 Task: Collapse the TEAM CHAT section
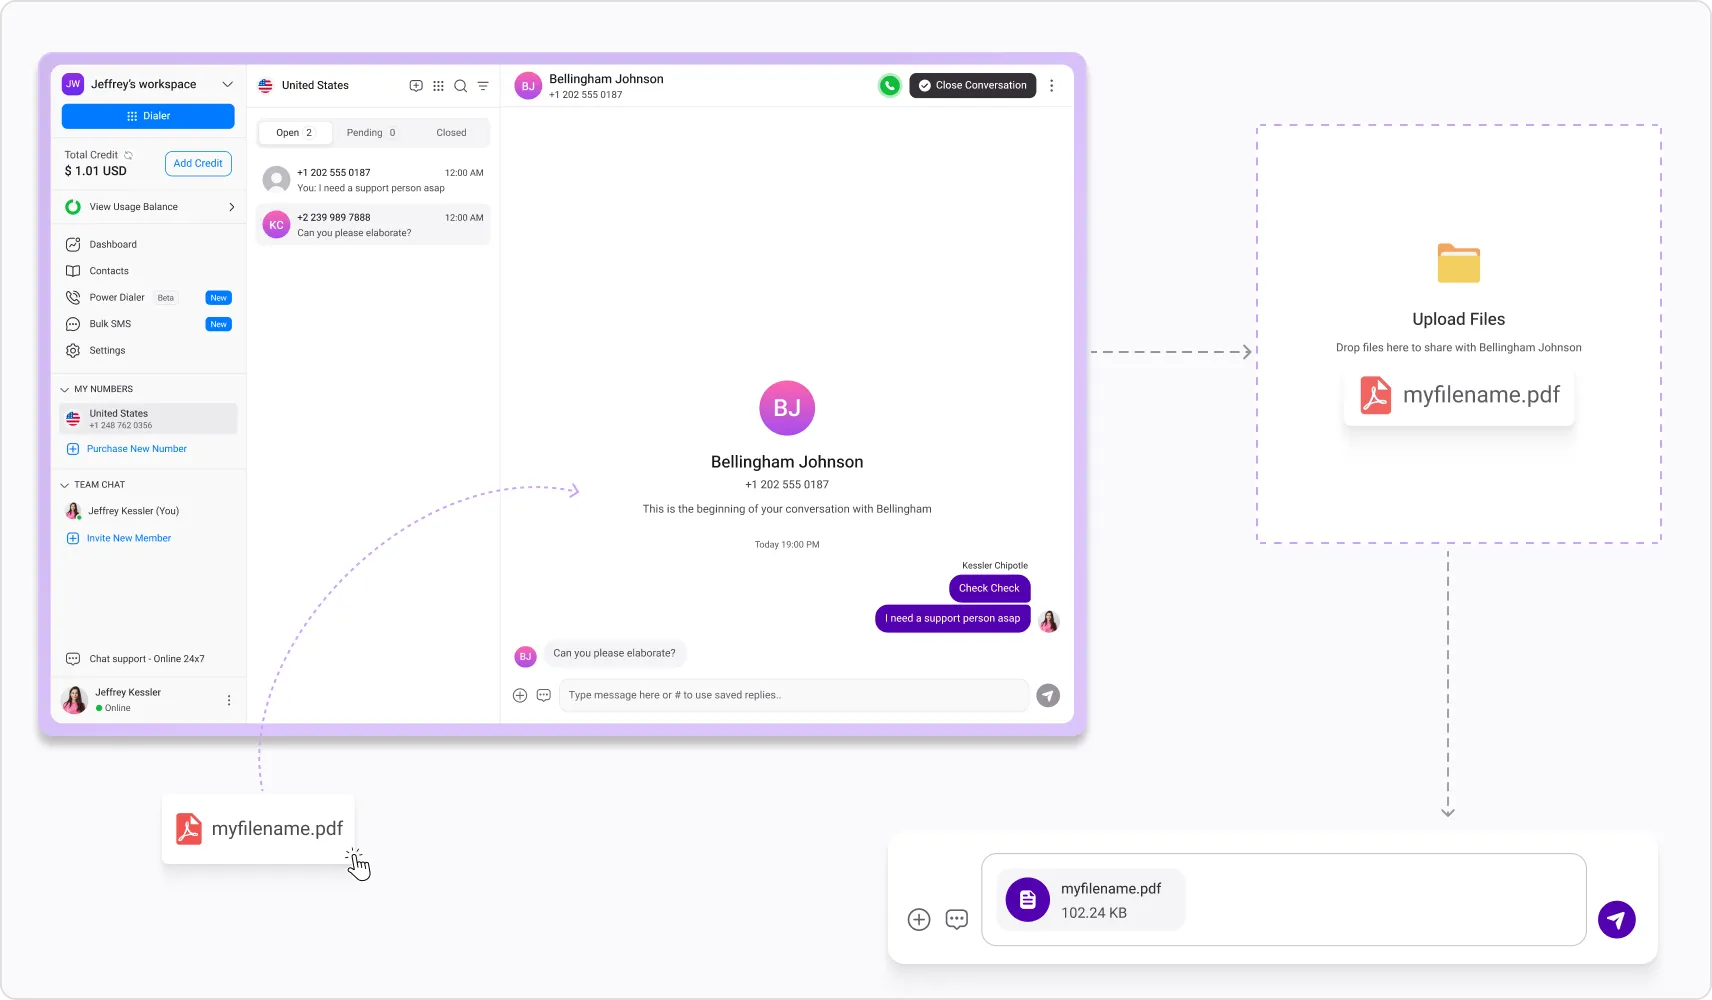click(65, 485)
